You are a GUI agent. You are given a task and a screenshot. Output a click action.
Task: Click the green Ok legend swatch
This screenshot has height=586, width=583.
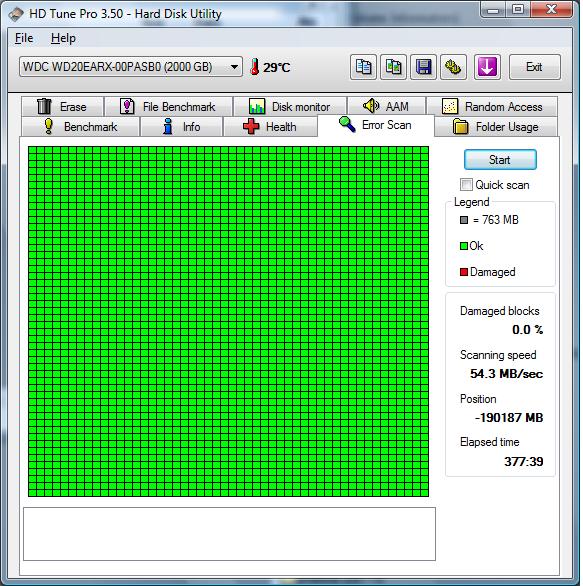[464, 246]
